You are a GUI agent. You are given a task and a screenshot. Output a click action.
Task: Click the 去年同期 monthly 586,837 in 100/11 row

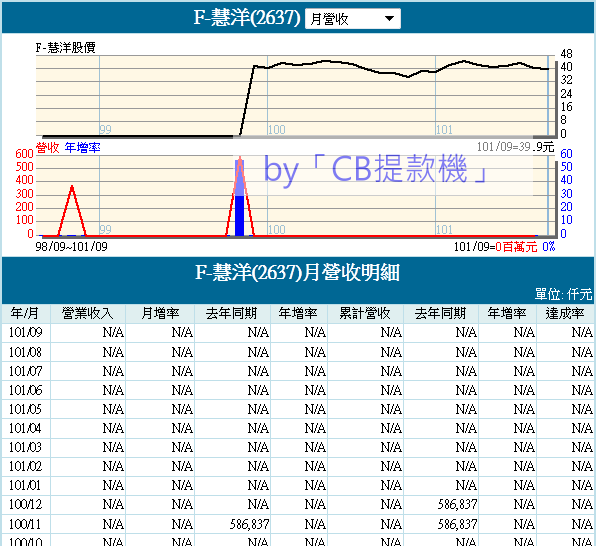(x=249, y=524)
